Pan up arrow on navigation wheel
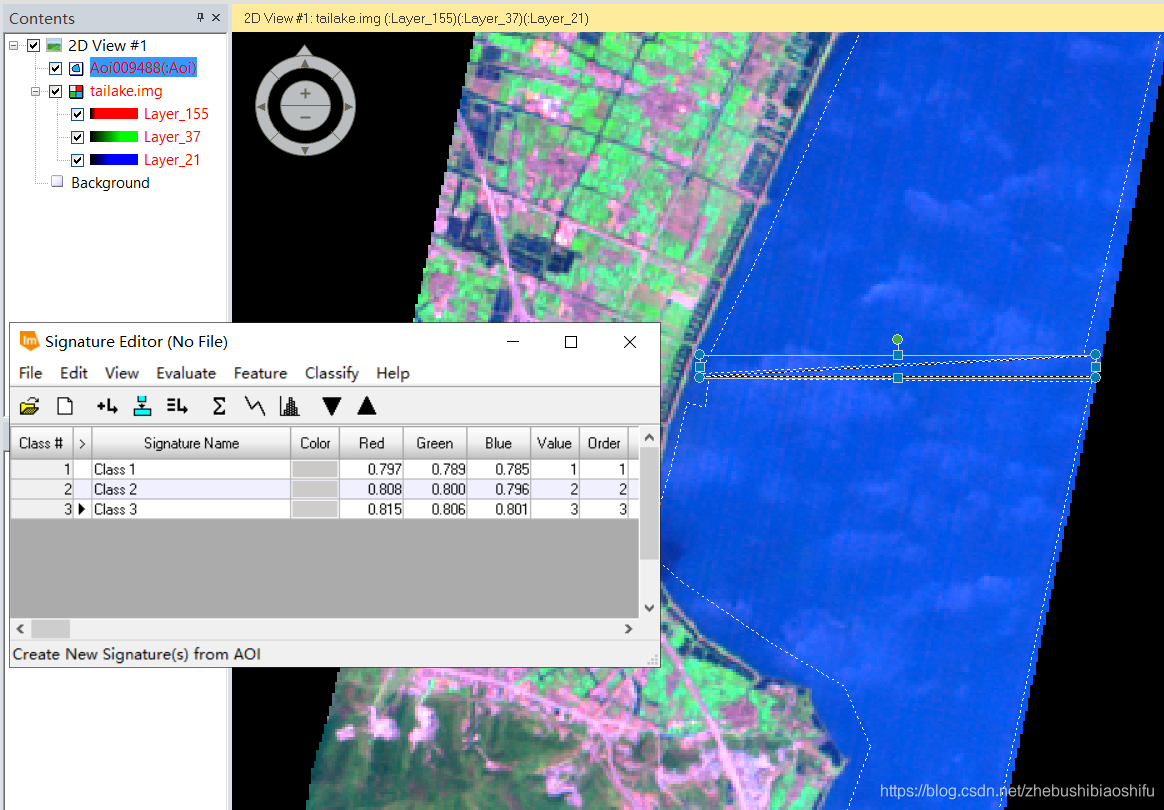This screenshot has height=810, width=1164. point(304,62)
